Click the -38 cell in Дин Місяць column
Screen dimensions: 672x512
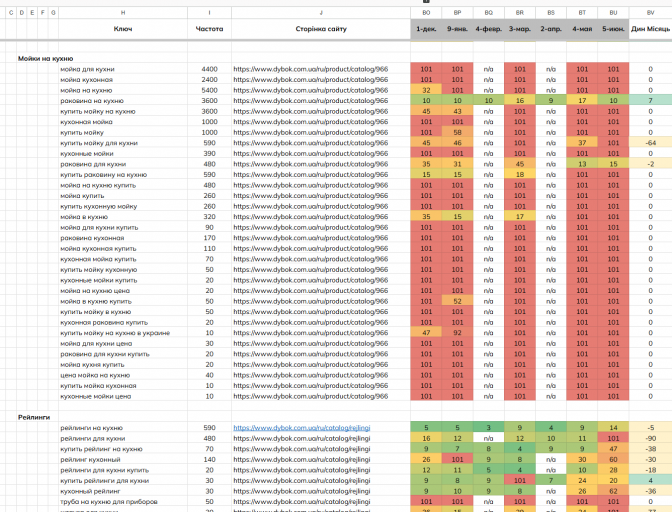(650, 449)
